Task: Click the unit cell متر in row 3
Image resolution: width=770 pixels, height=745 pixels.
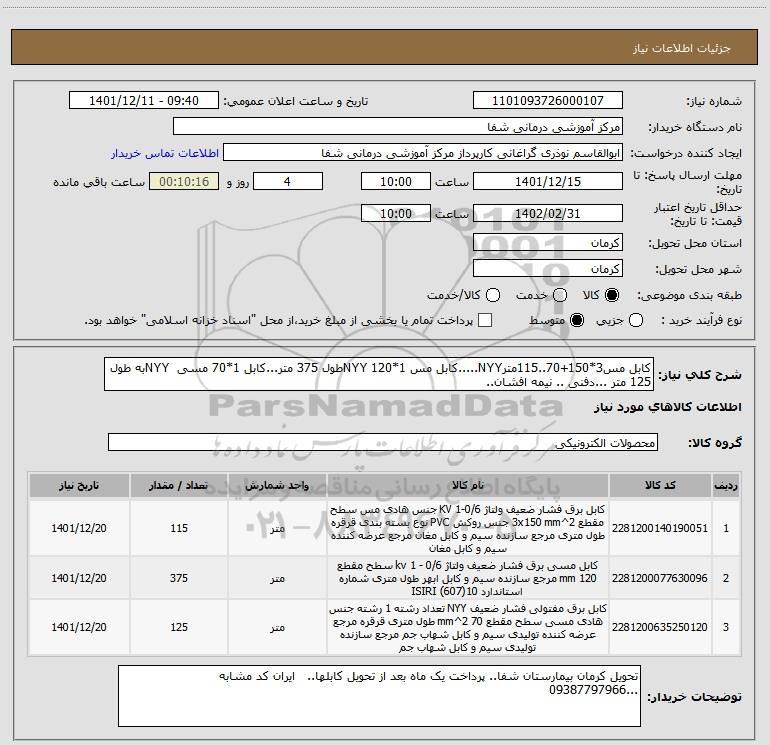Action: pos(277,627)
